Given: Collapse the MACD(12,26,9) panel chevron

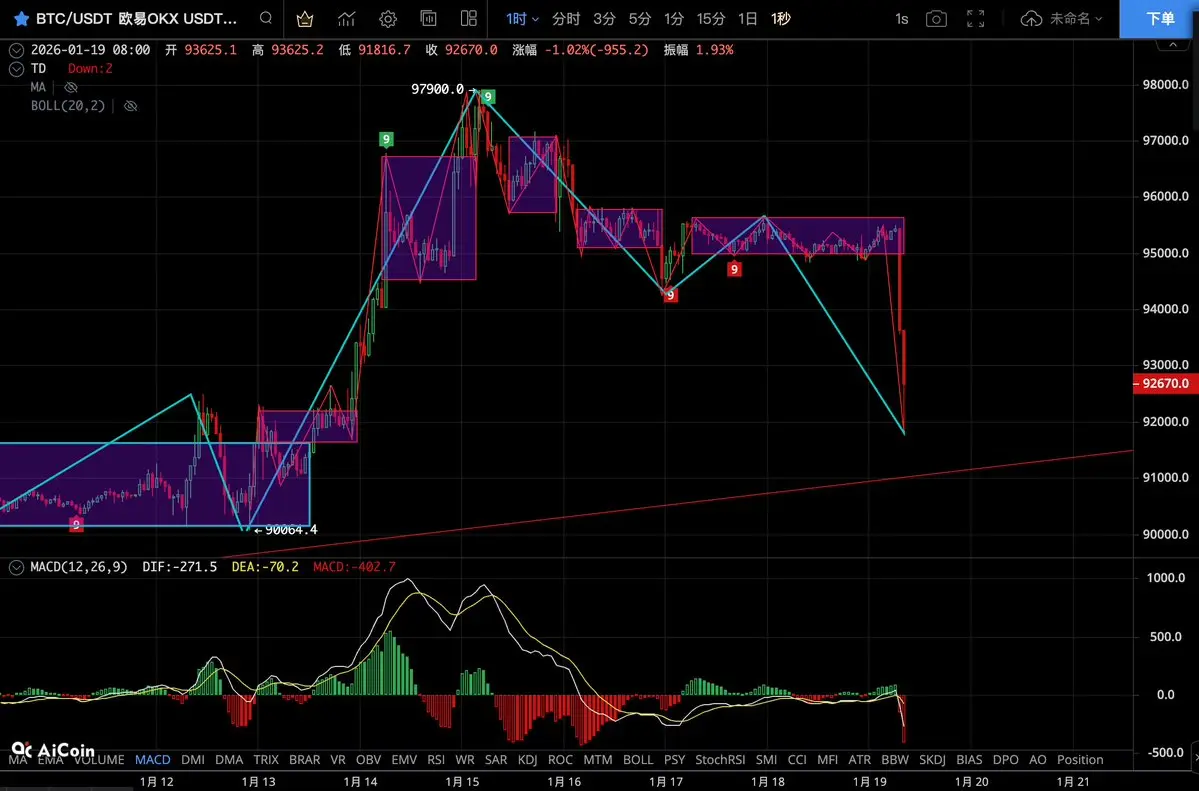Looking at the screenshot, I should point(16,568).
